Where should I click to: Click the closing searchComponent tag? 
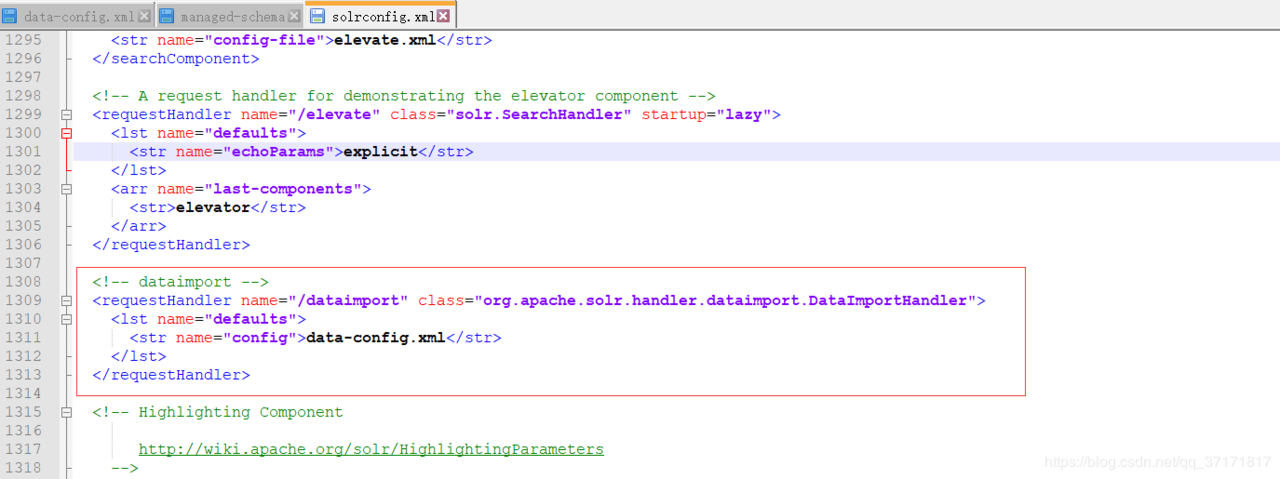(175, 59)
